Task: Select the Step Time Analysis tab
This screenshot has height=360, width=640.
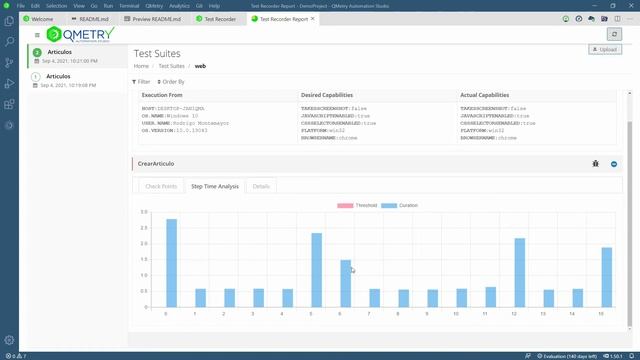Action: pos(215,186)
